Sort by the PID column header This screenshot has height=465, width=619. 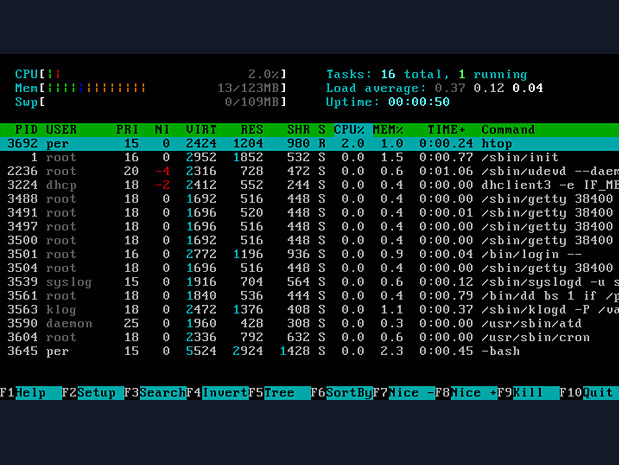pos(26,130)
